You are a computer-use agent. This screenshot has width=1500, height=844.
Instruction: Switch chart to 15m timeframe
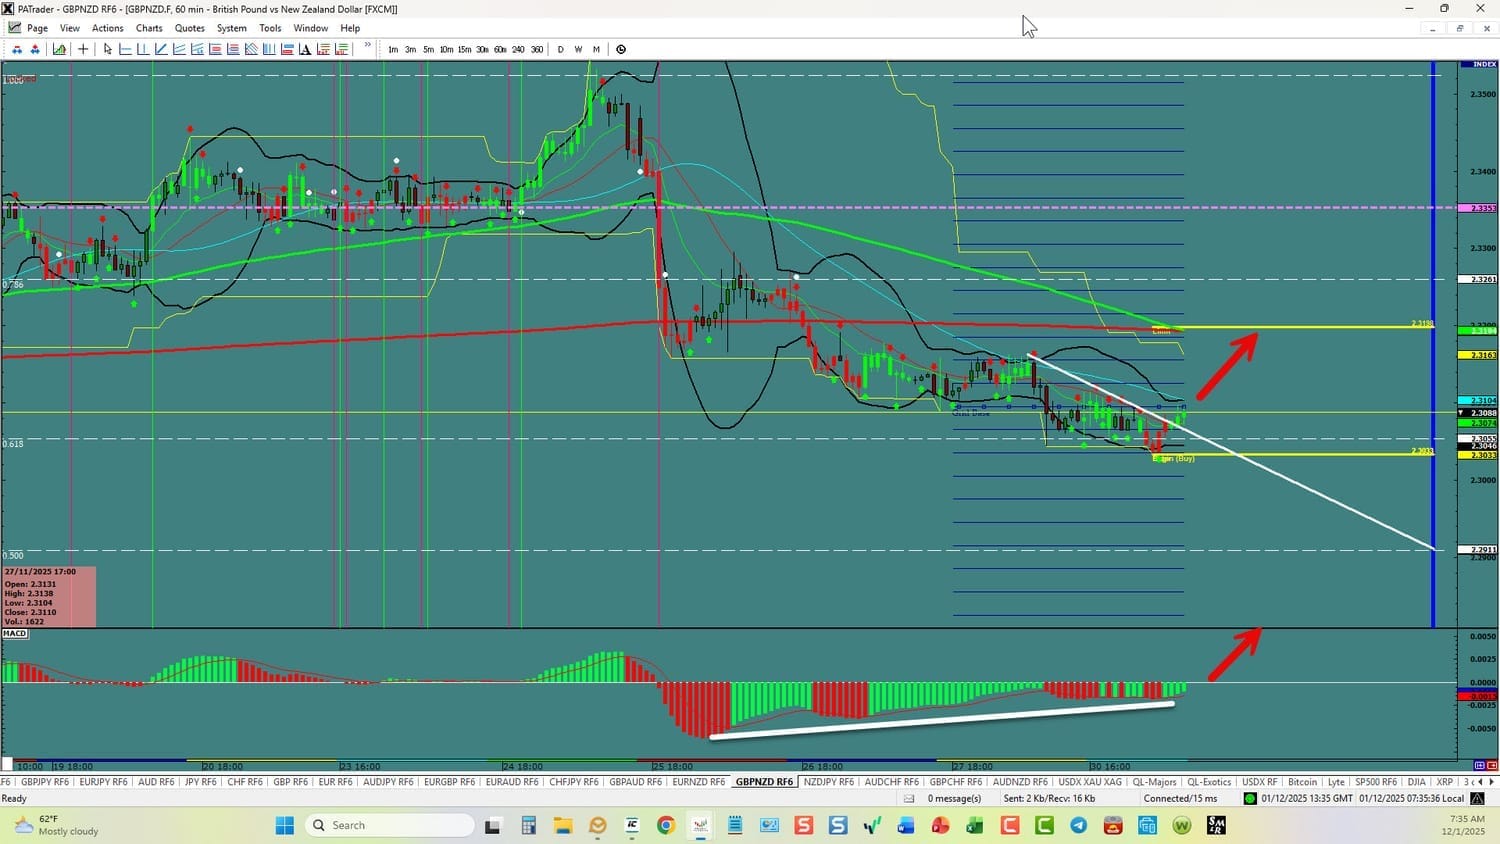(464, 49)
